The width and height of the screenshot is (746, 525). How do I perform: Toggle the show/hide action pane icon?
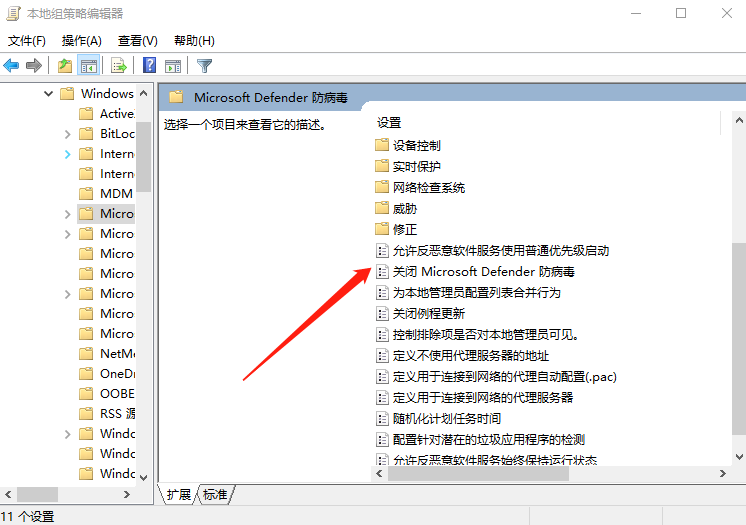[173, 66]
